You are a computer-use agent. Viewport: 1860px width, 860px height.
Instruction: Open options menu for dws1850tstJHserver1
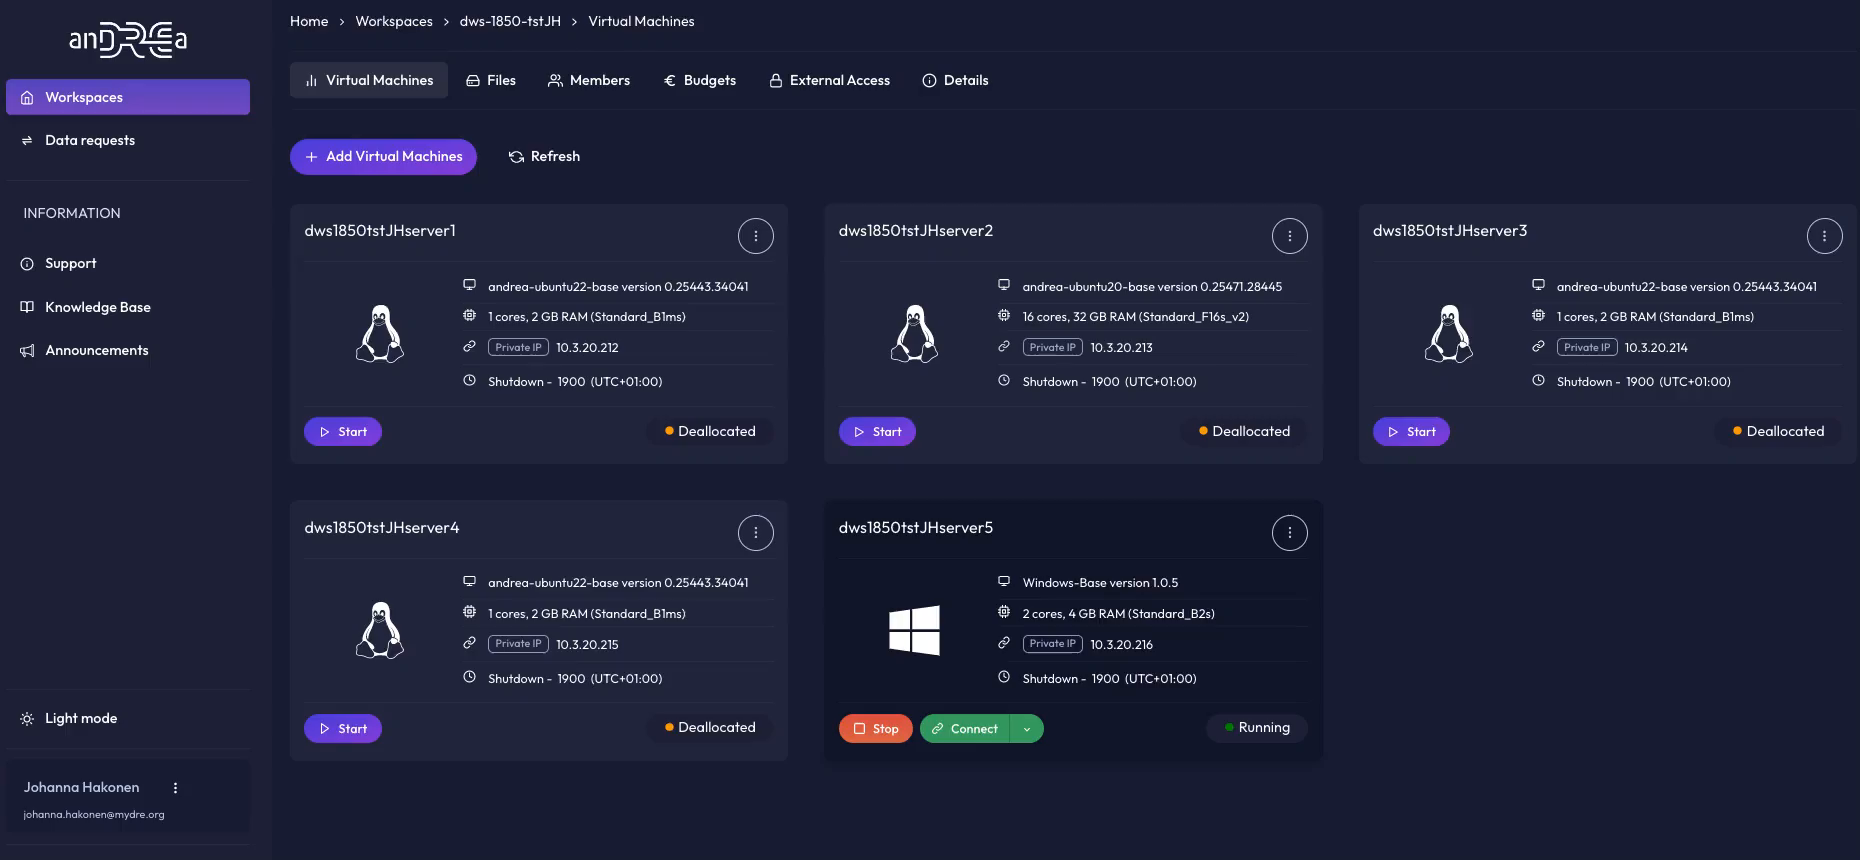(756, 236)
